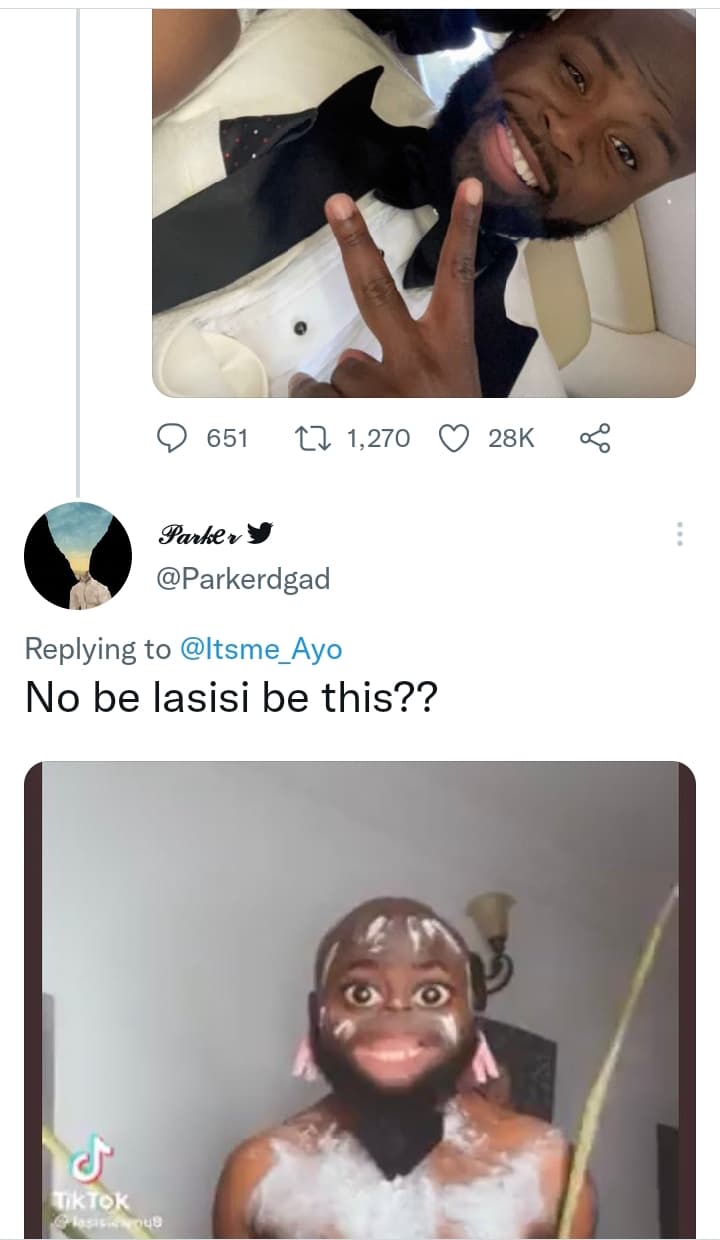720x1240 pixels.
Task: Tap the reply speech bubble icon
Action: click(x=175, y=438)
